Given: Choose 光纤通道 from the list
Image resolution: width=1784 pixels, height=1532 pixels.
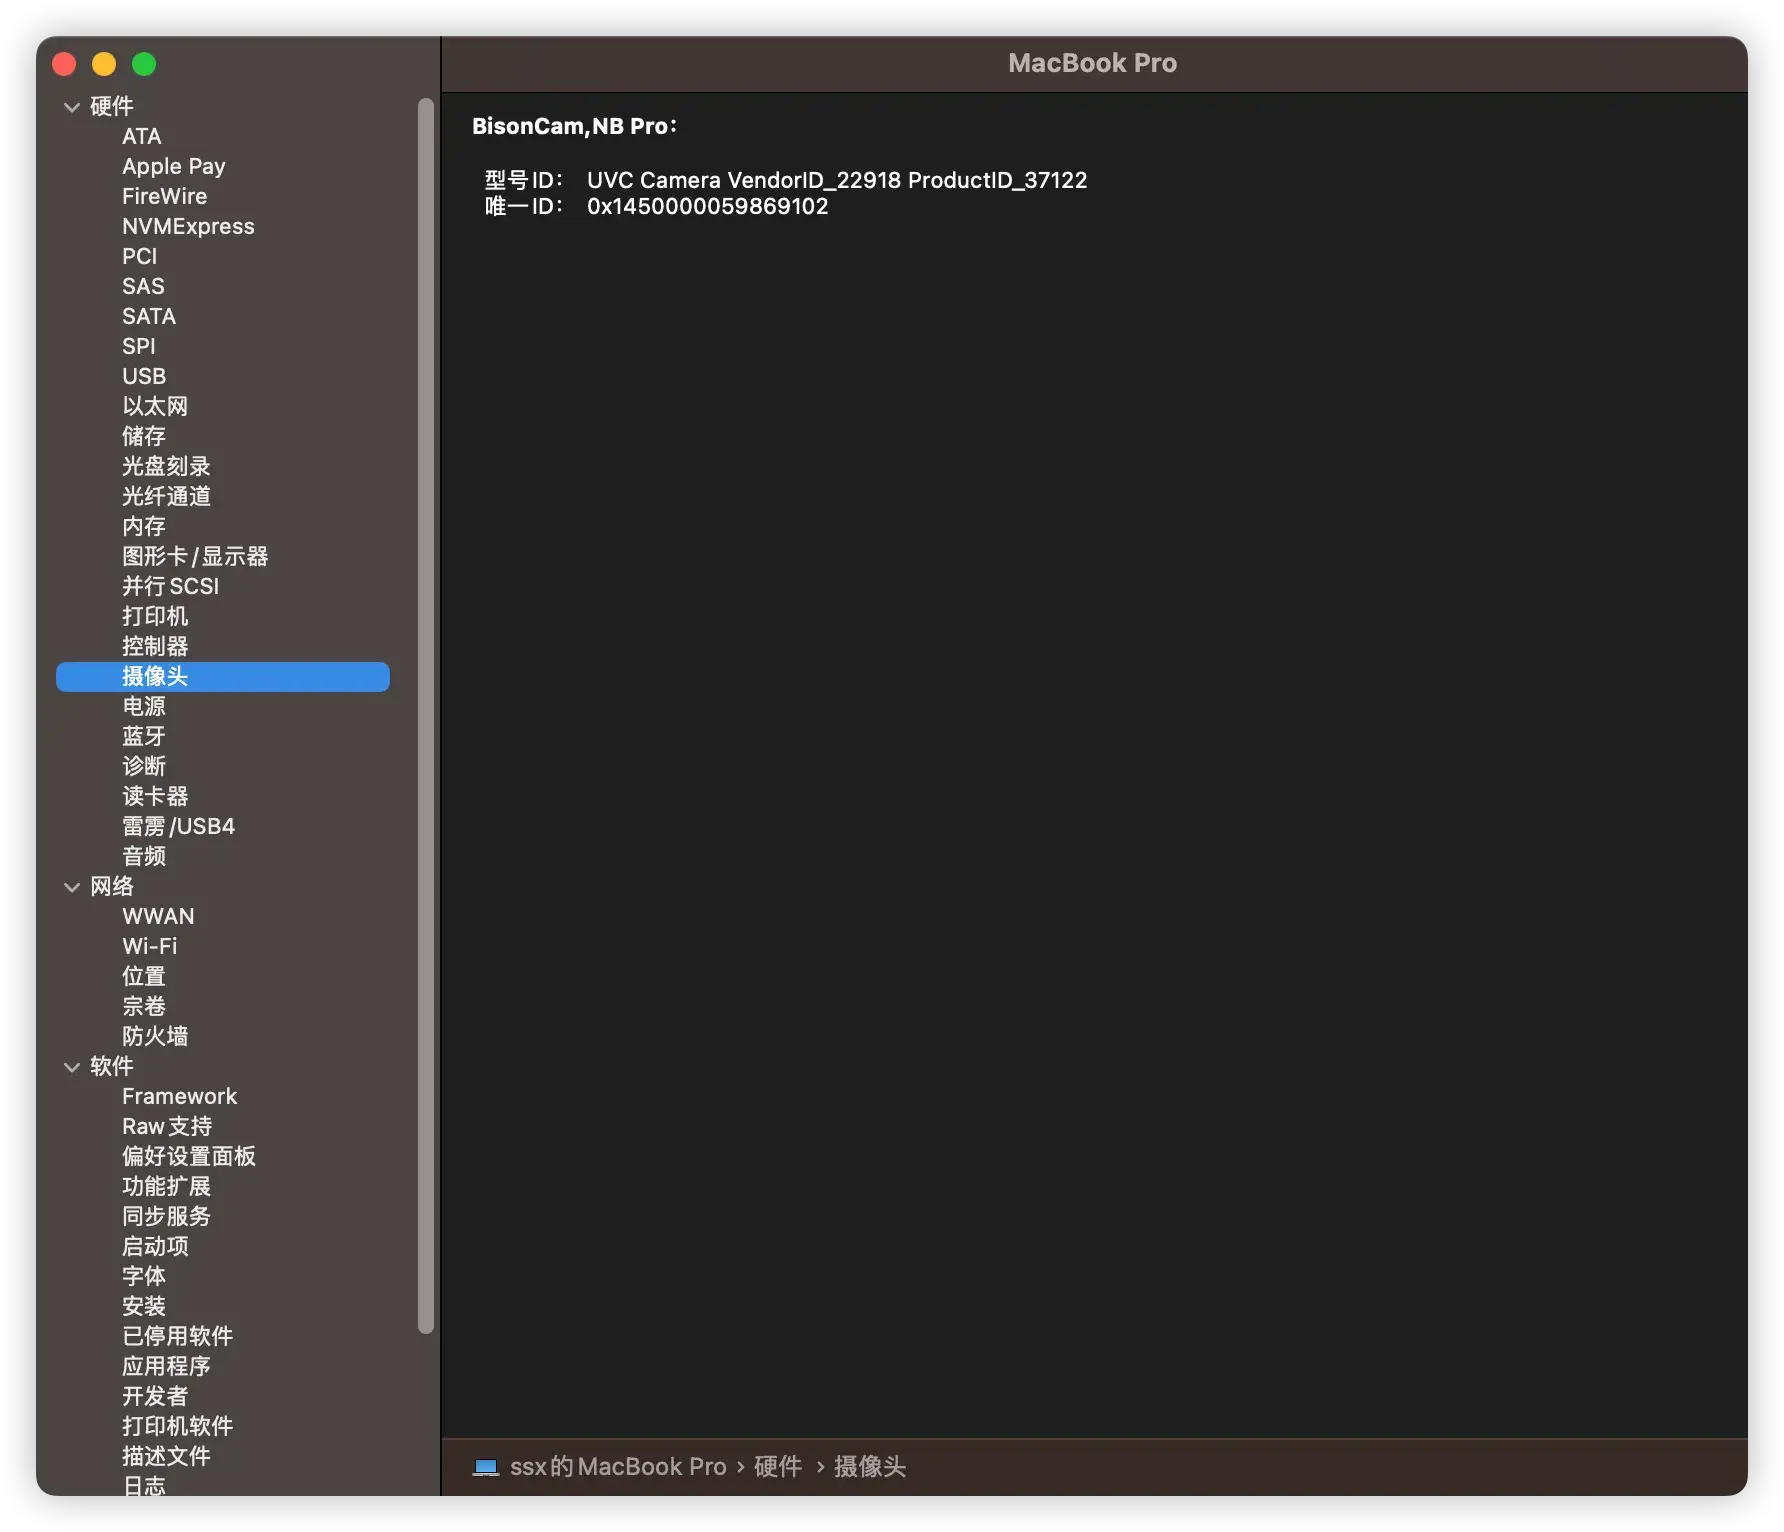Looking at the screenshot, I should point(166,496).
